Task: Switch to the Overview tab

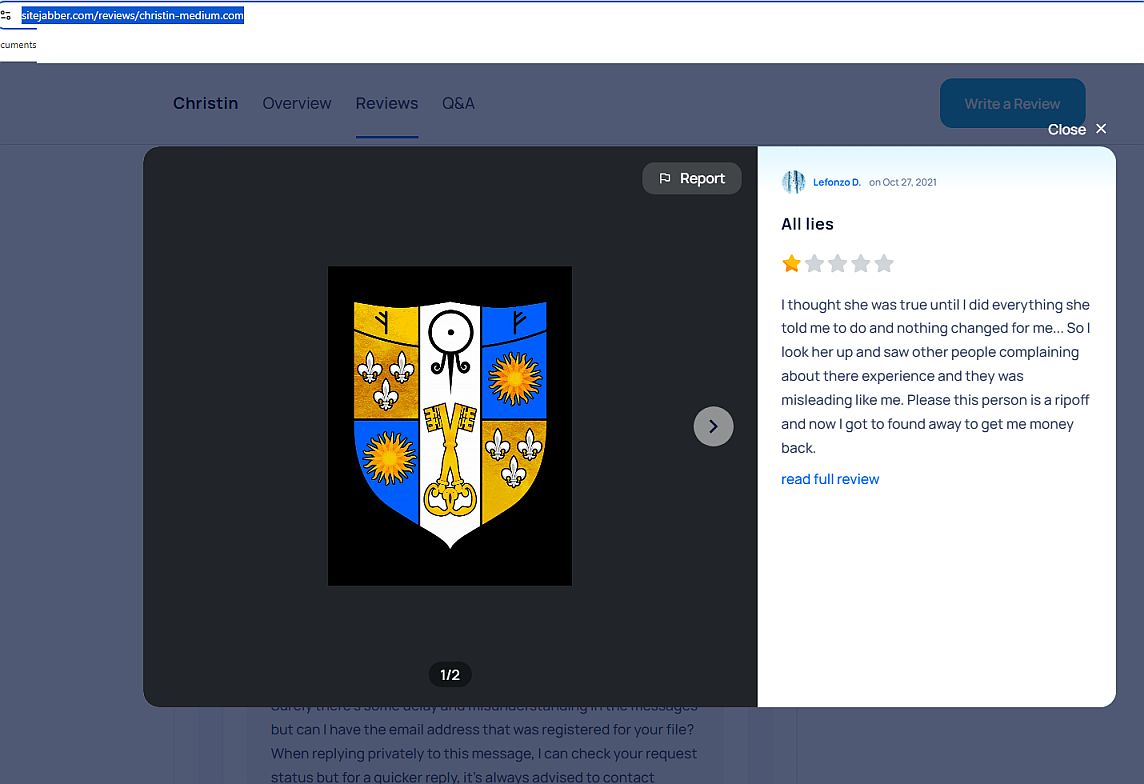Action: pos(297,103)
